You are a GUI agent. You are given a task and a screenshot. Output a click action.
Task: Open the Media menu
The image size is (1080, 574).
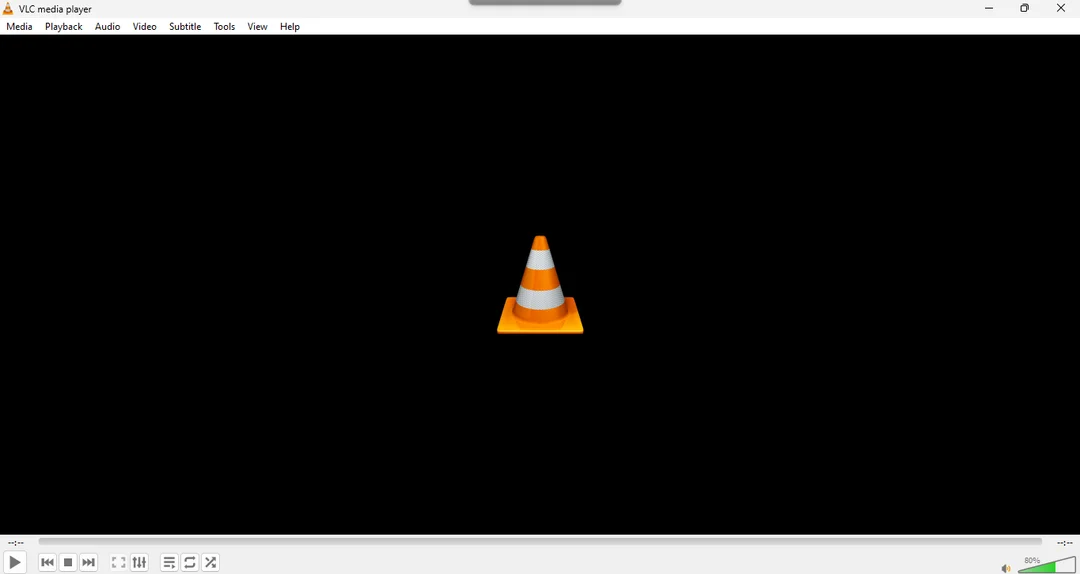pos(19,26)
